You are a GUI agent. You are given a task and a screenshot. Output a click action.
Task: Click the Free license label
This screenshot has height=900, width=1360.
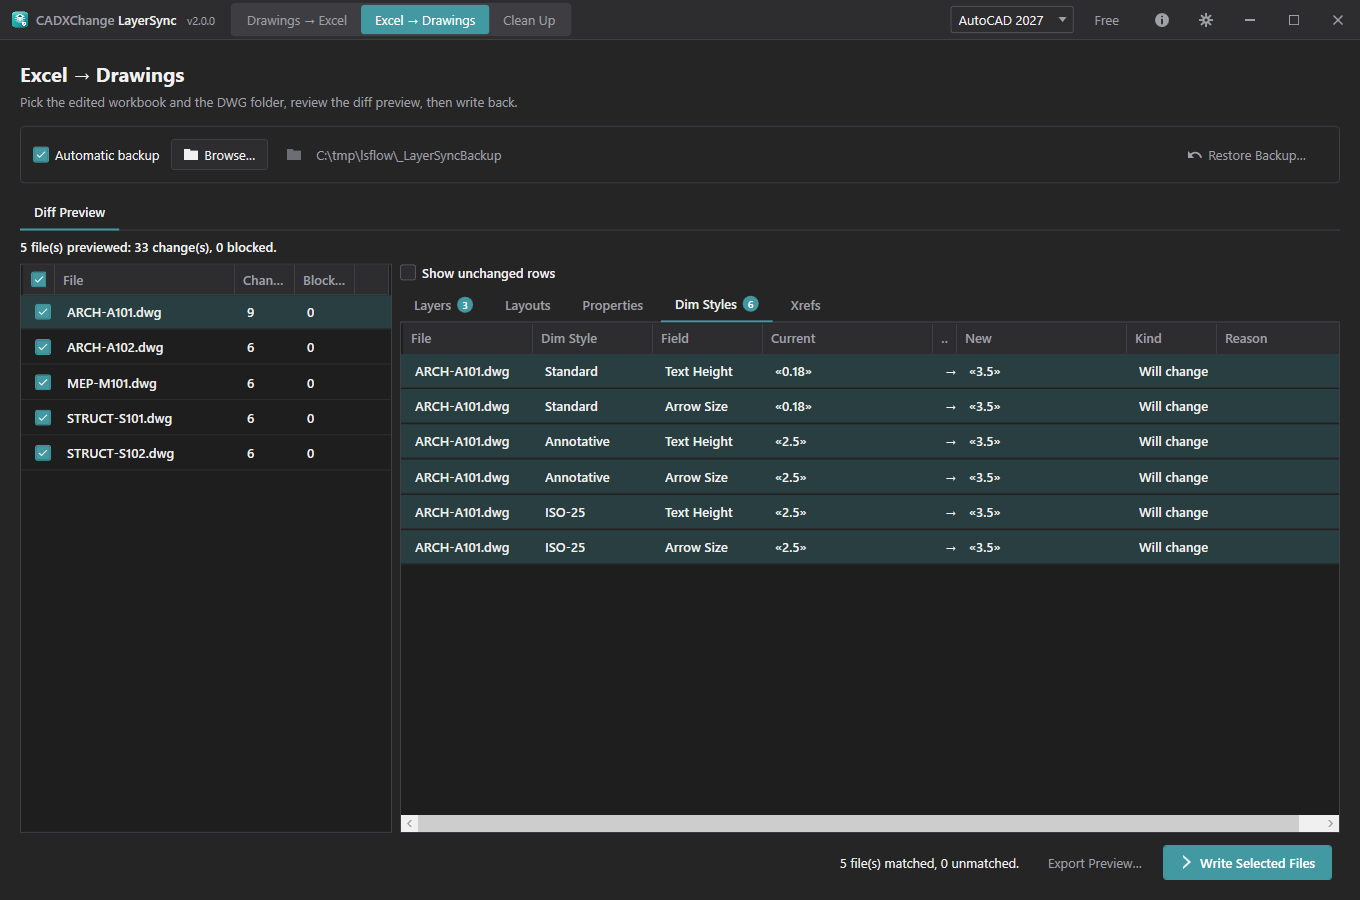click(1106, 20)
